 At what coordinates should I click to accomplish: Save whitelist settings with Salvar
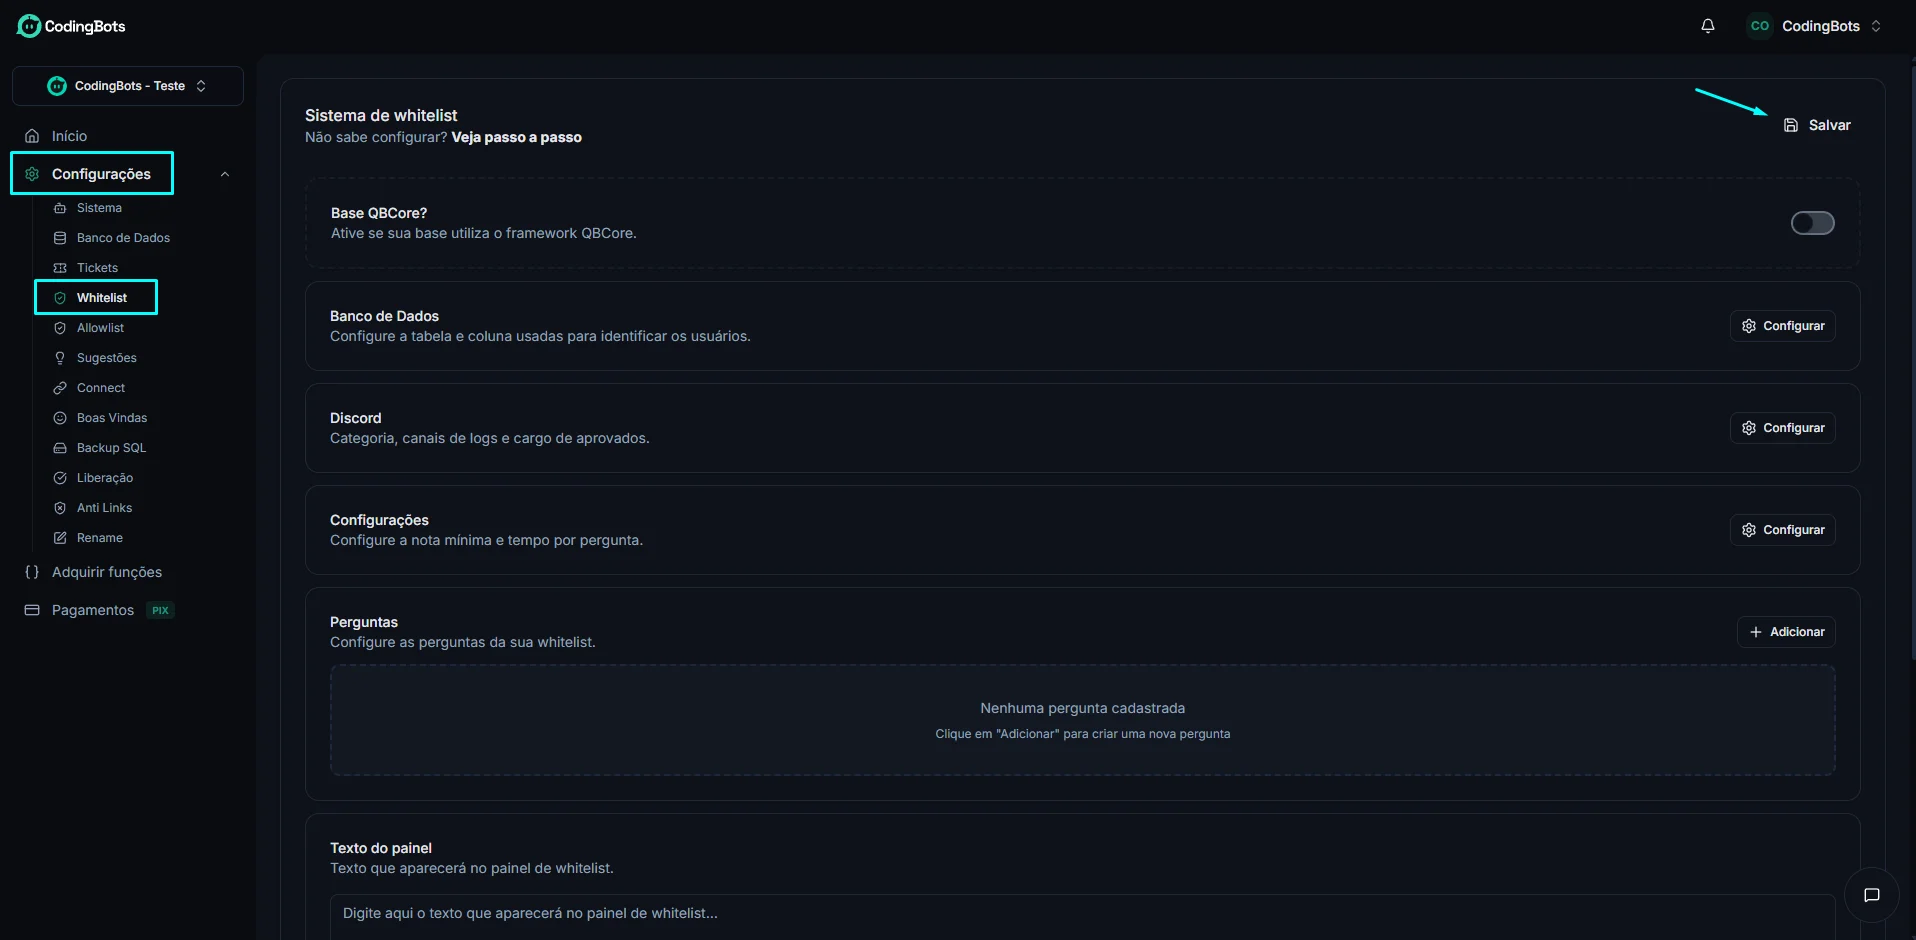pyautogui.click(x=1817, y=125)
